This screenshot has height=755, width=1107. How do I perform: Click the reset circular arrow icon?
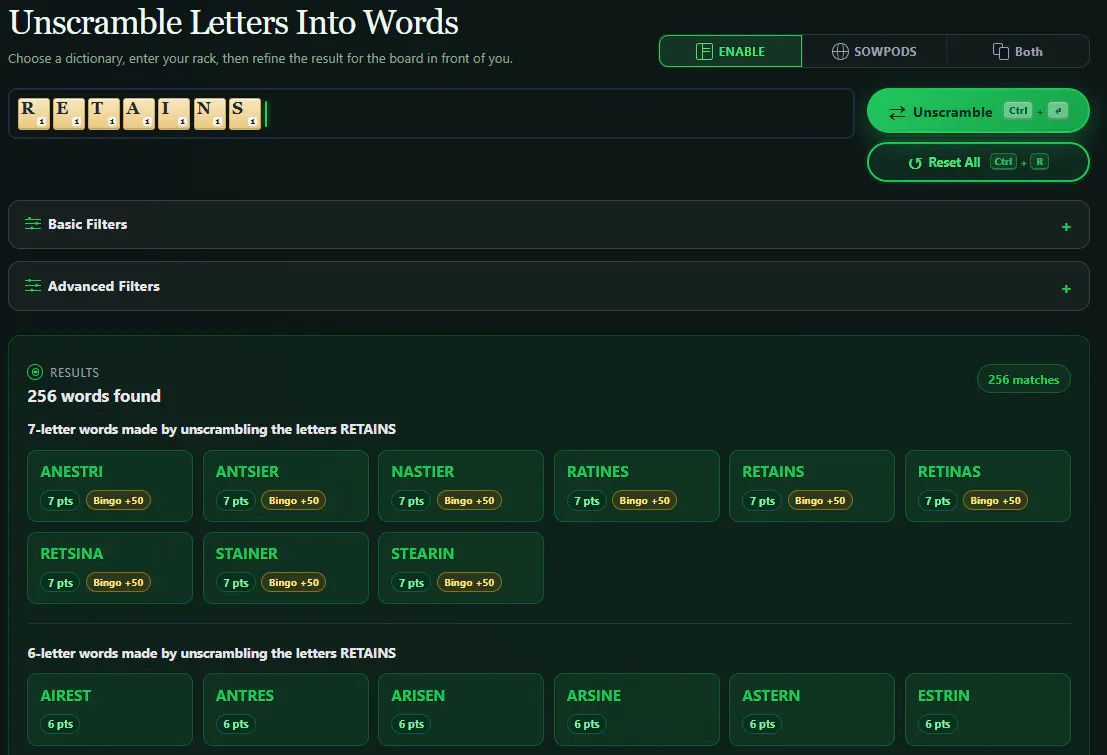pos(915,163)
